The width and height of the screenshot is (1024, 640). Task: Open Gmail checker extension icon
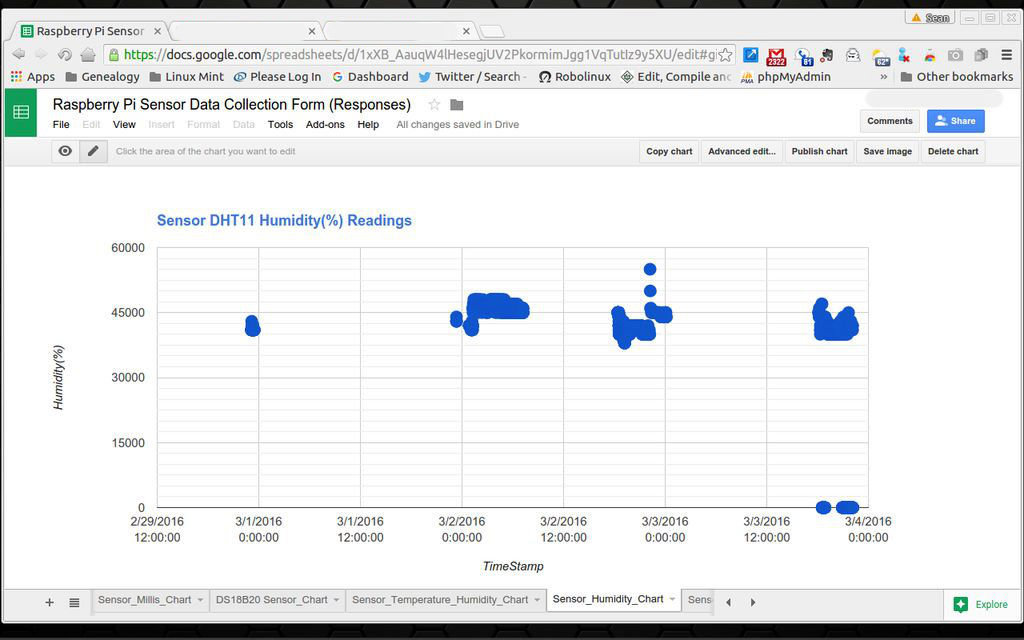pyautogui.click(x=776, y=56)
